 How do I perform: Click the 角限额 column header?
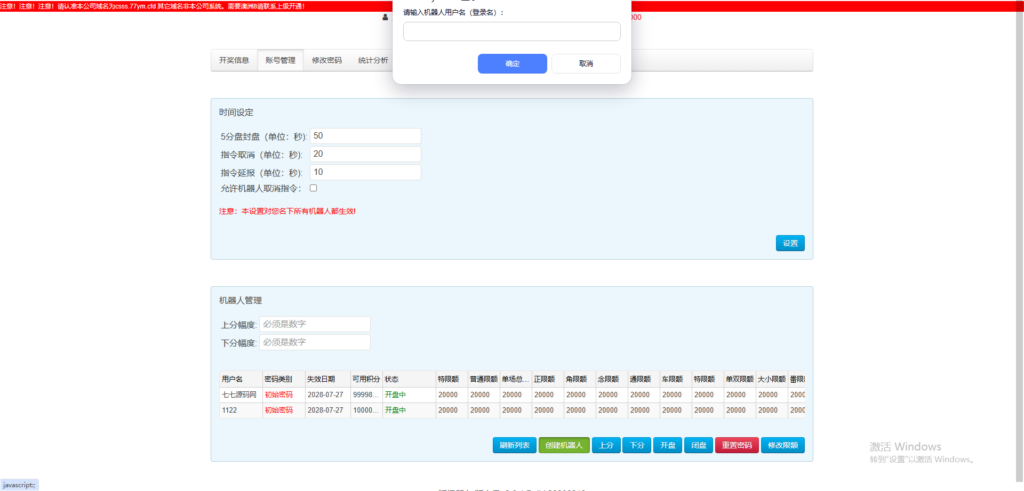coord(579,379)
